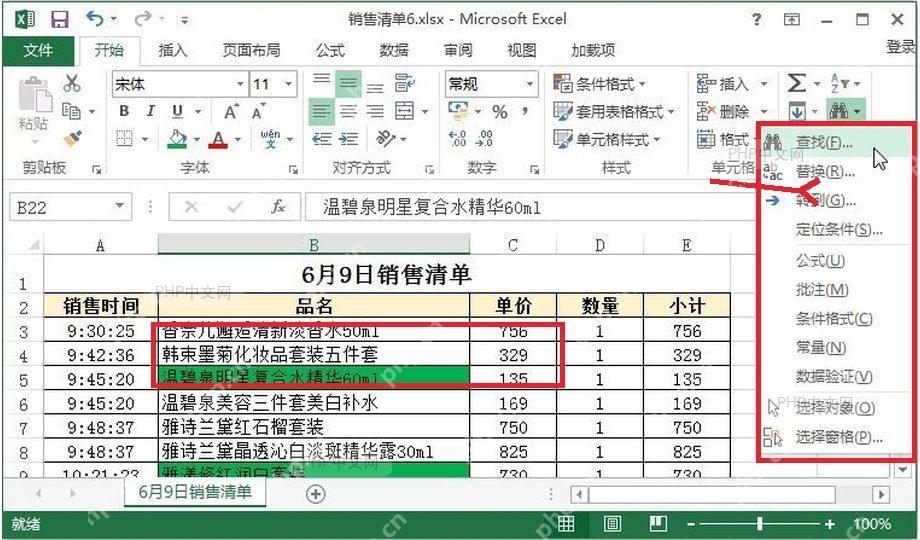Click the Fill down arrow icon

click(x=797, y=110)
